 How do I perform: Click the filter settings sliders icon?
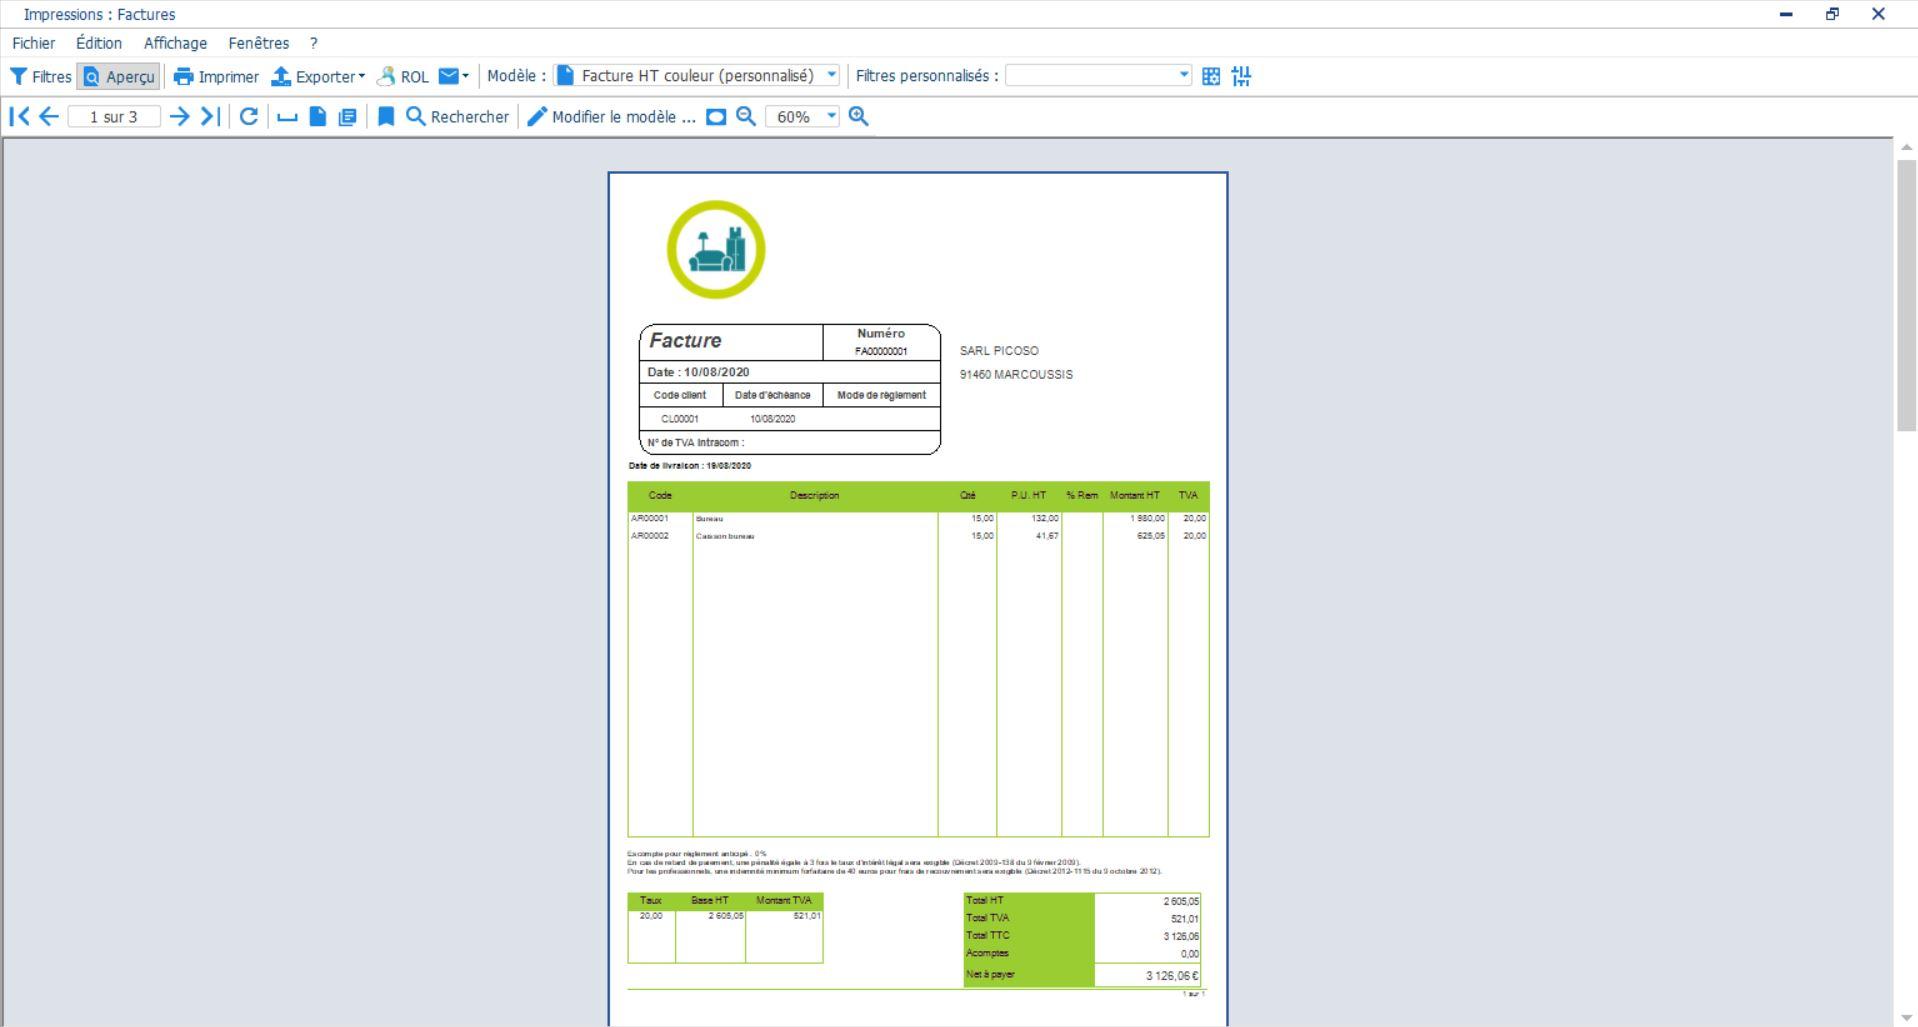coord(1241,75)
